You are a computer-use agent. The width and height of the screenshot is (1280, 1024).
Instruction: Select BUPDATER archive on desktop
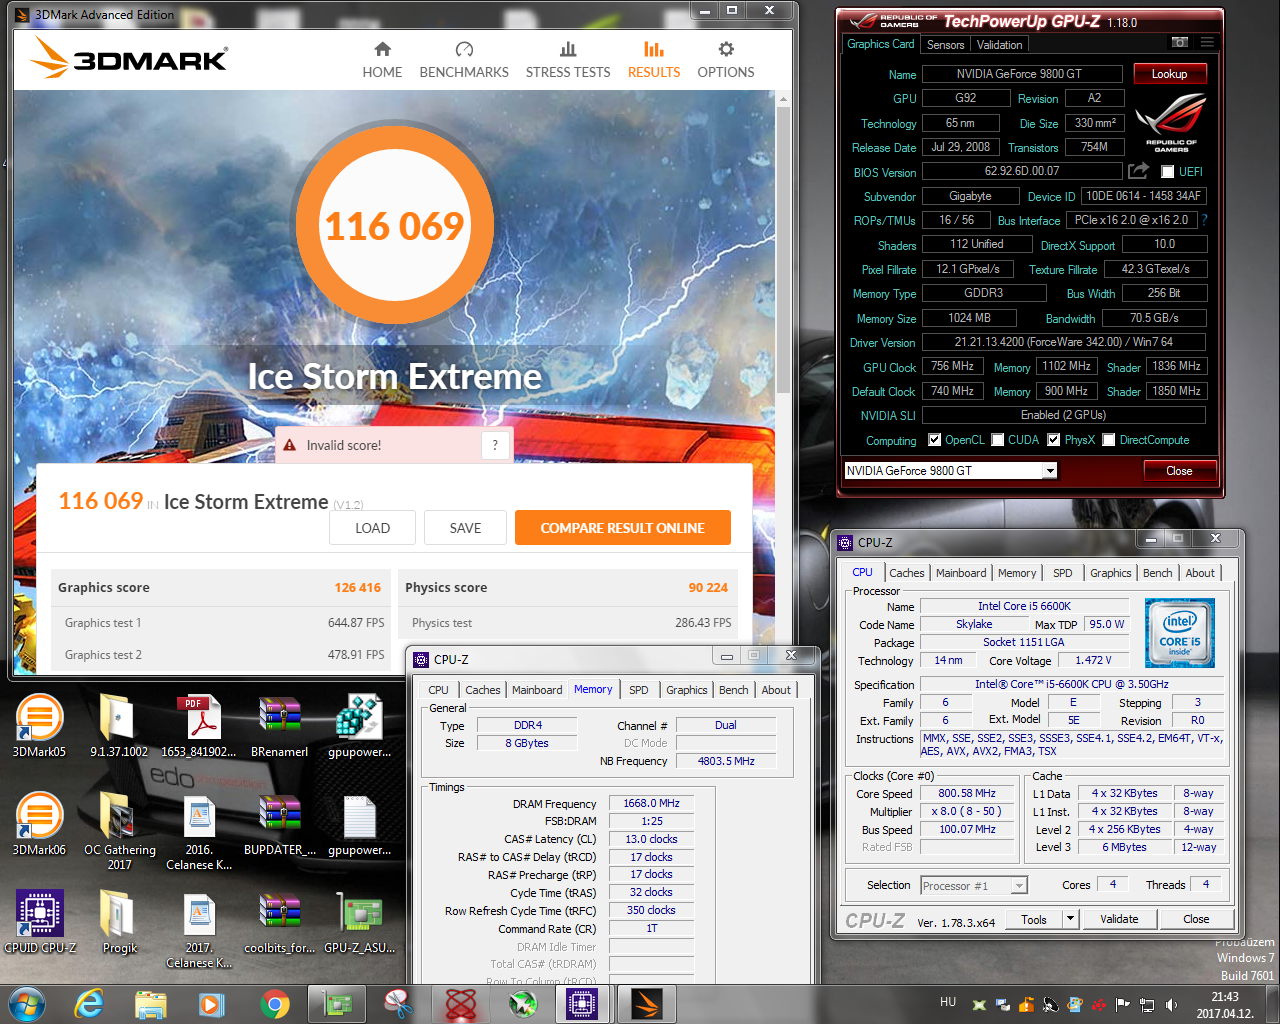[280, 822]
